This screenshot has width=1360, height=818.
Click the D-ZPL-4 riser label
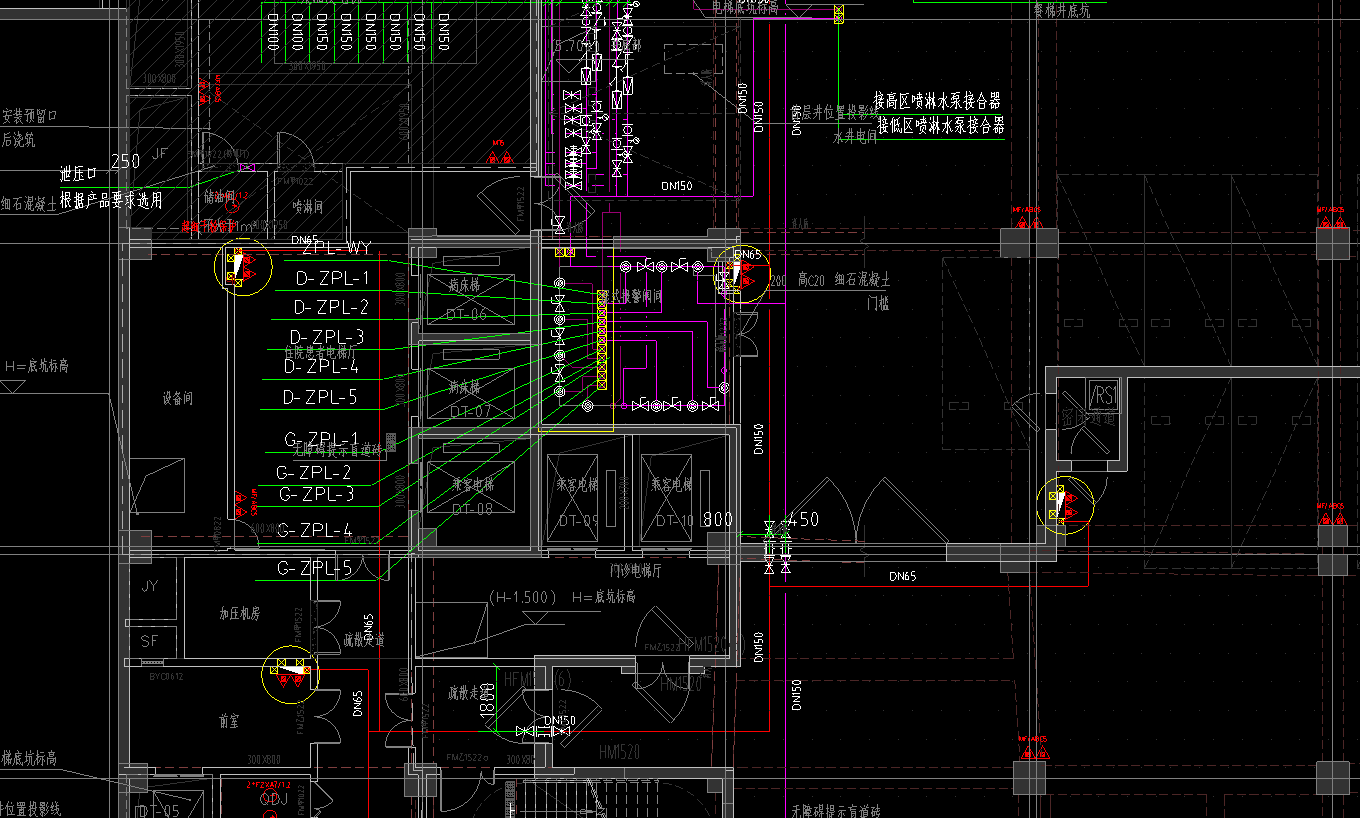click(x=321, y=367)
